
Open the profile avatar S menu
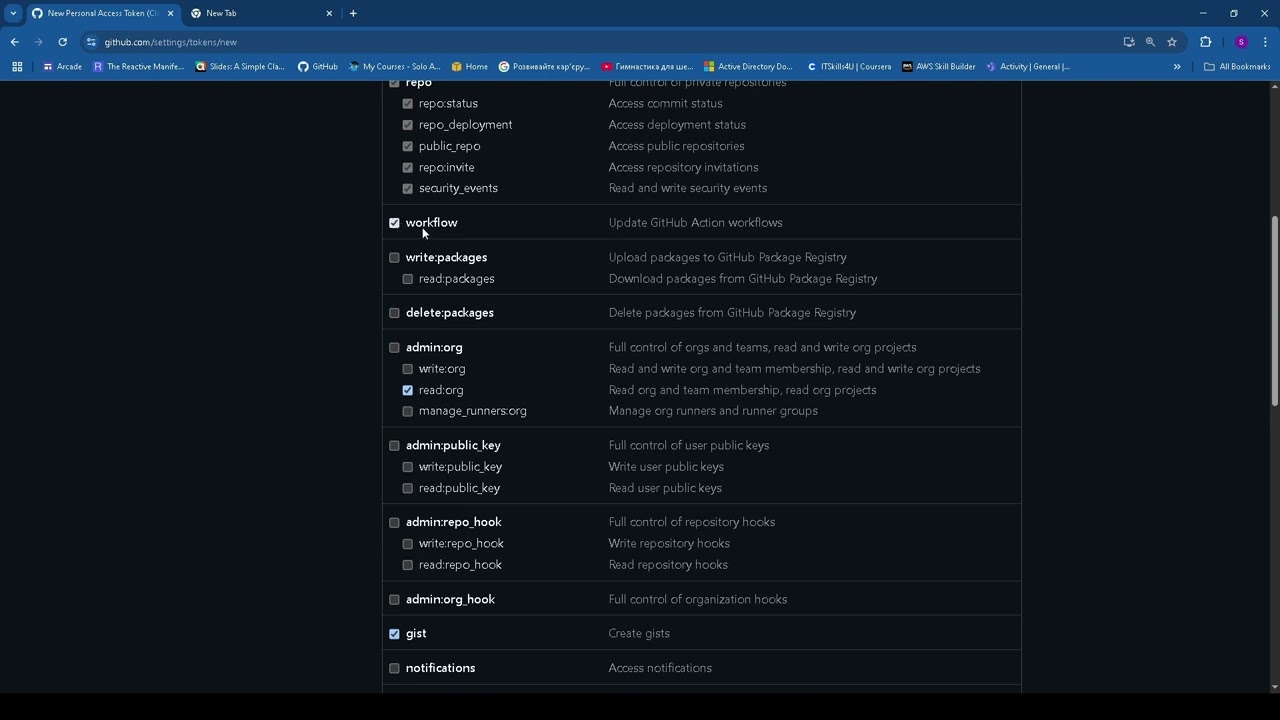pos(1241,42)
